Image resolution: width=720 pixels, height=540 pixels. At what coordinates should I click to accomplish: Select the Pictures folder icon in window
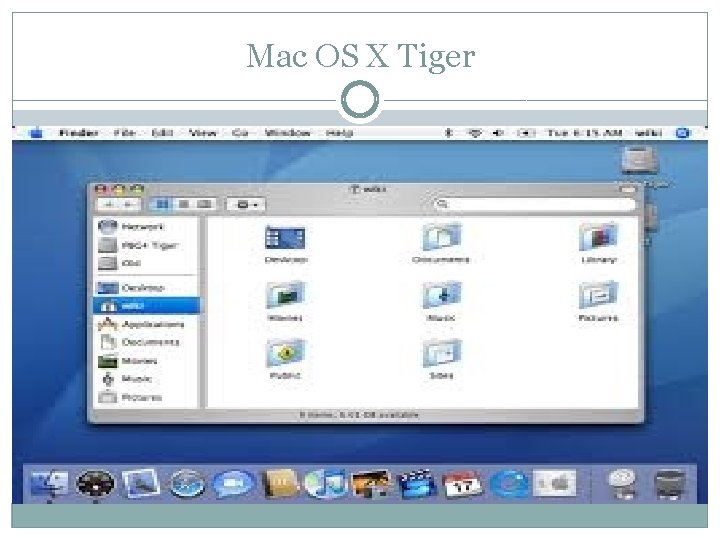598,295
